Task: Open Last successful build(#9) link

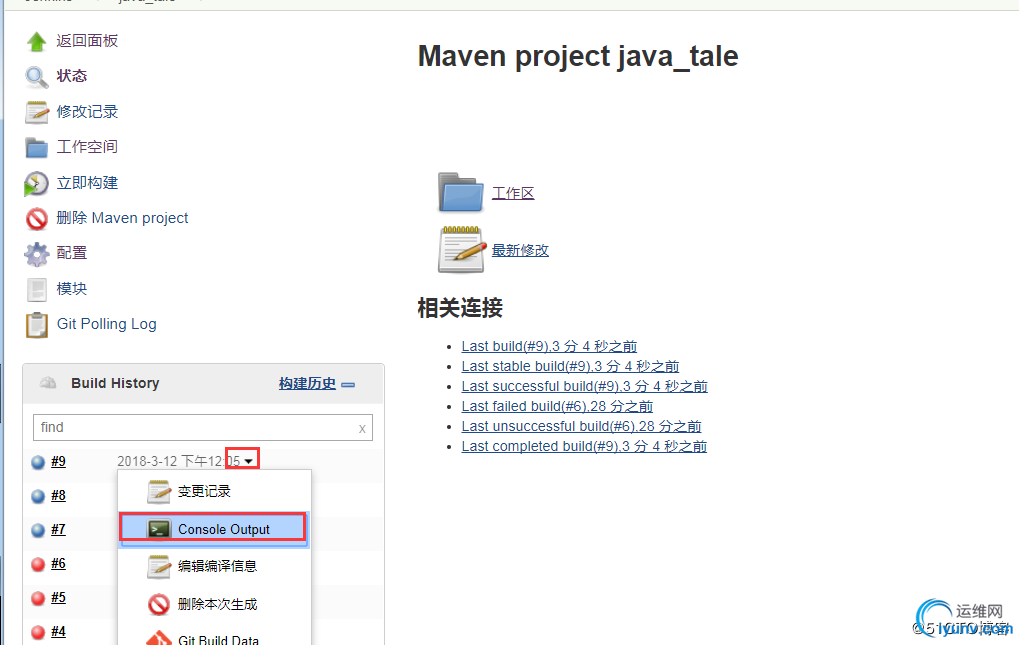Action: point(584,386)
